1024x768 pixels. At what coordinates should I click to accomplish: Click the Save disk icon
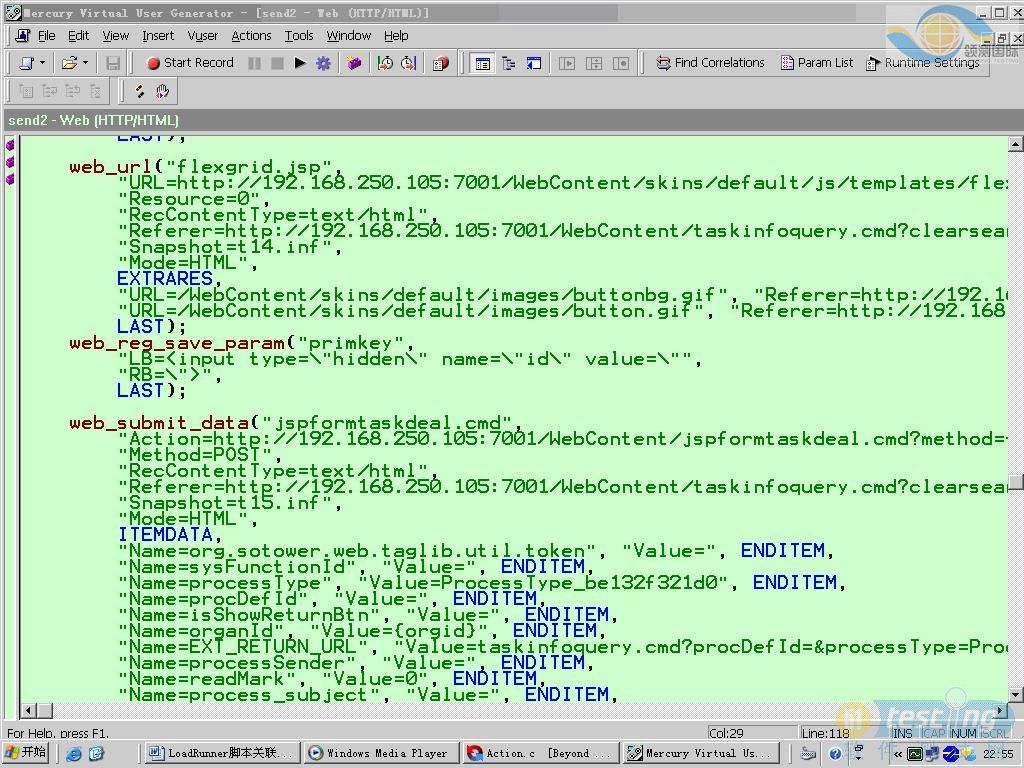(x=113, y=63)
